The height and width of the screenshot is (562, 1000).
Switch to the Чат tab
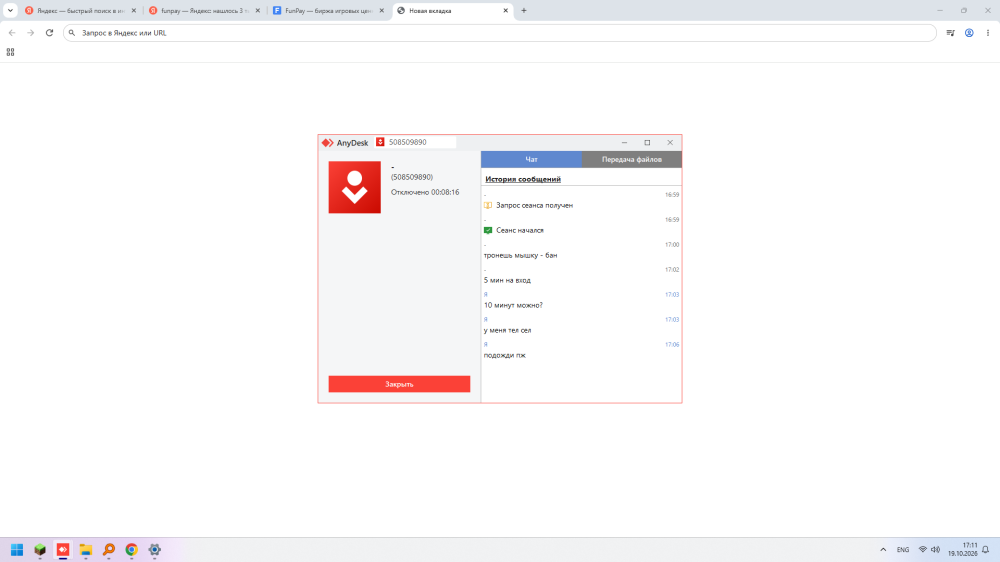point(531,159)
